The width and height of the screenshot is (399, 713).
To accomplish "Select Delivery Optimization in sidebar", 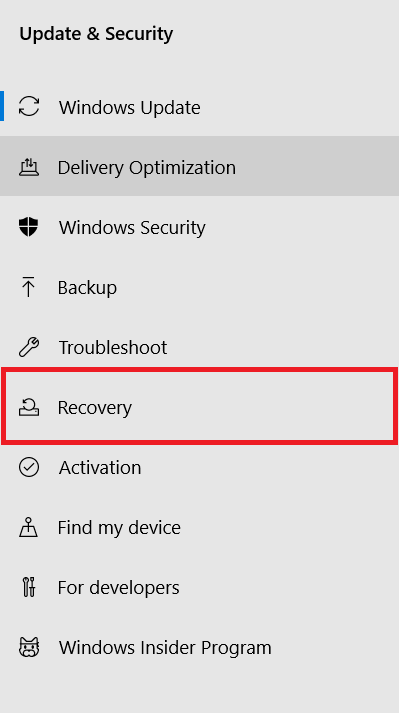I will [x=199, y=166].
